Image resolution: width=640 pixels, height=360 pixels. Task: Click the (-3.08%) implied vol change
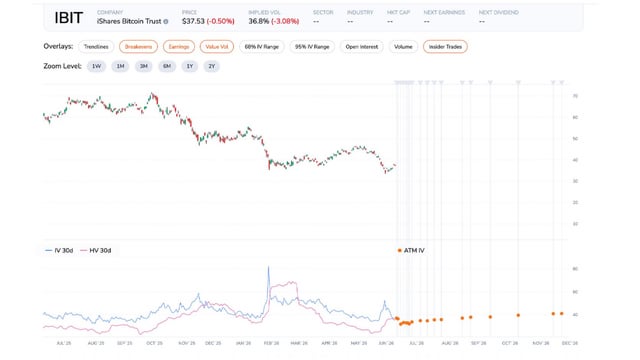tap(285, 21)
